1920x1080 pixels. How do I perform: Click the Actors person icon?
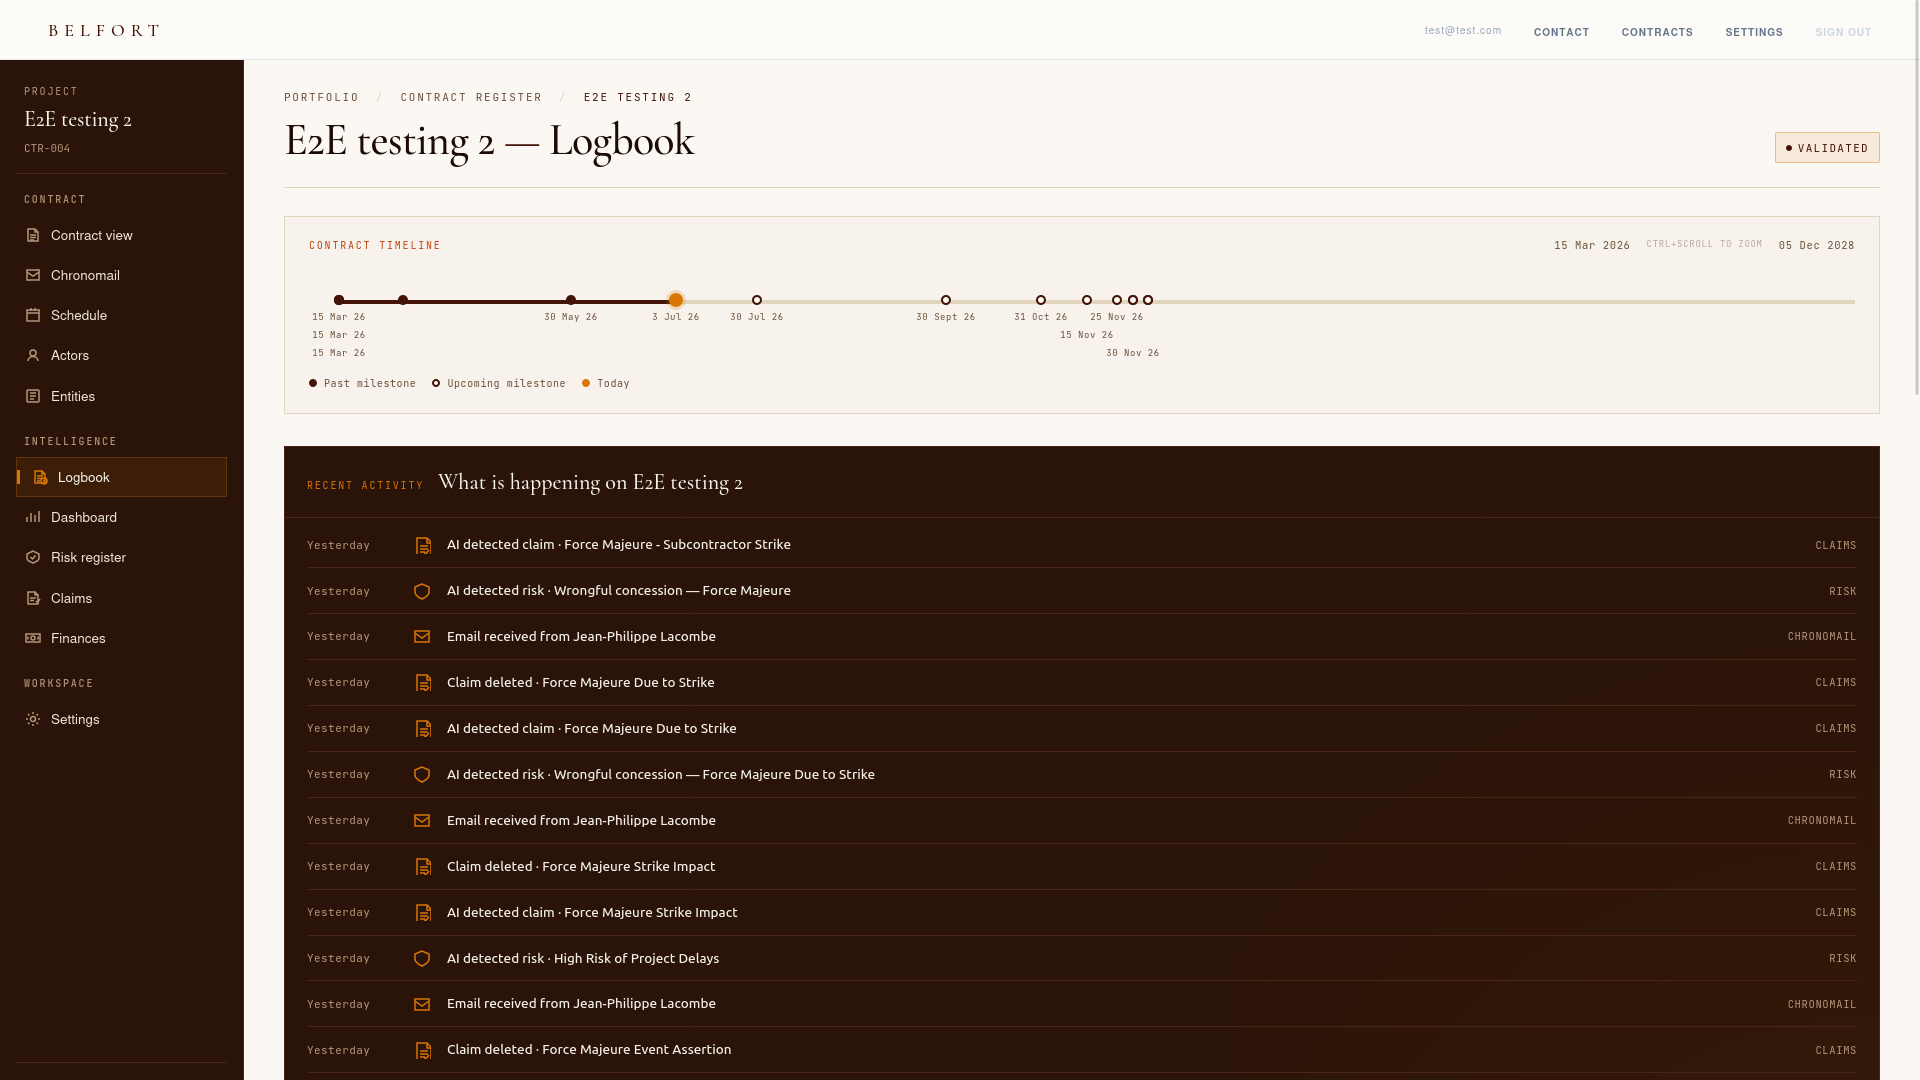pos(33,355)
